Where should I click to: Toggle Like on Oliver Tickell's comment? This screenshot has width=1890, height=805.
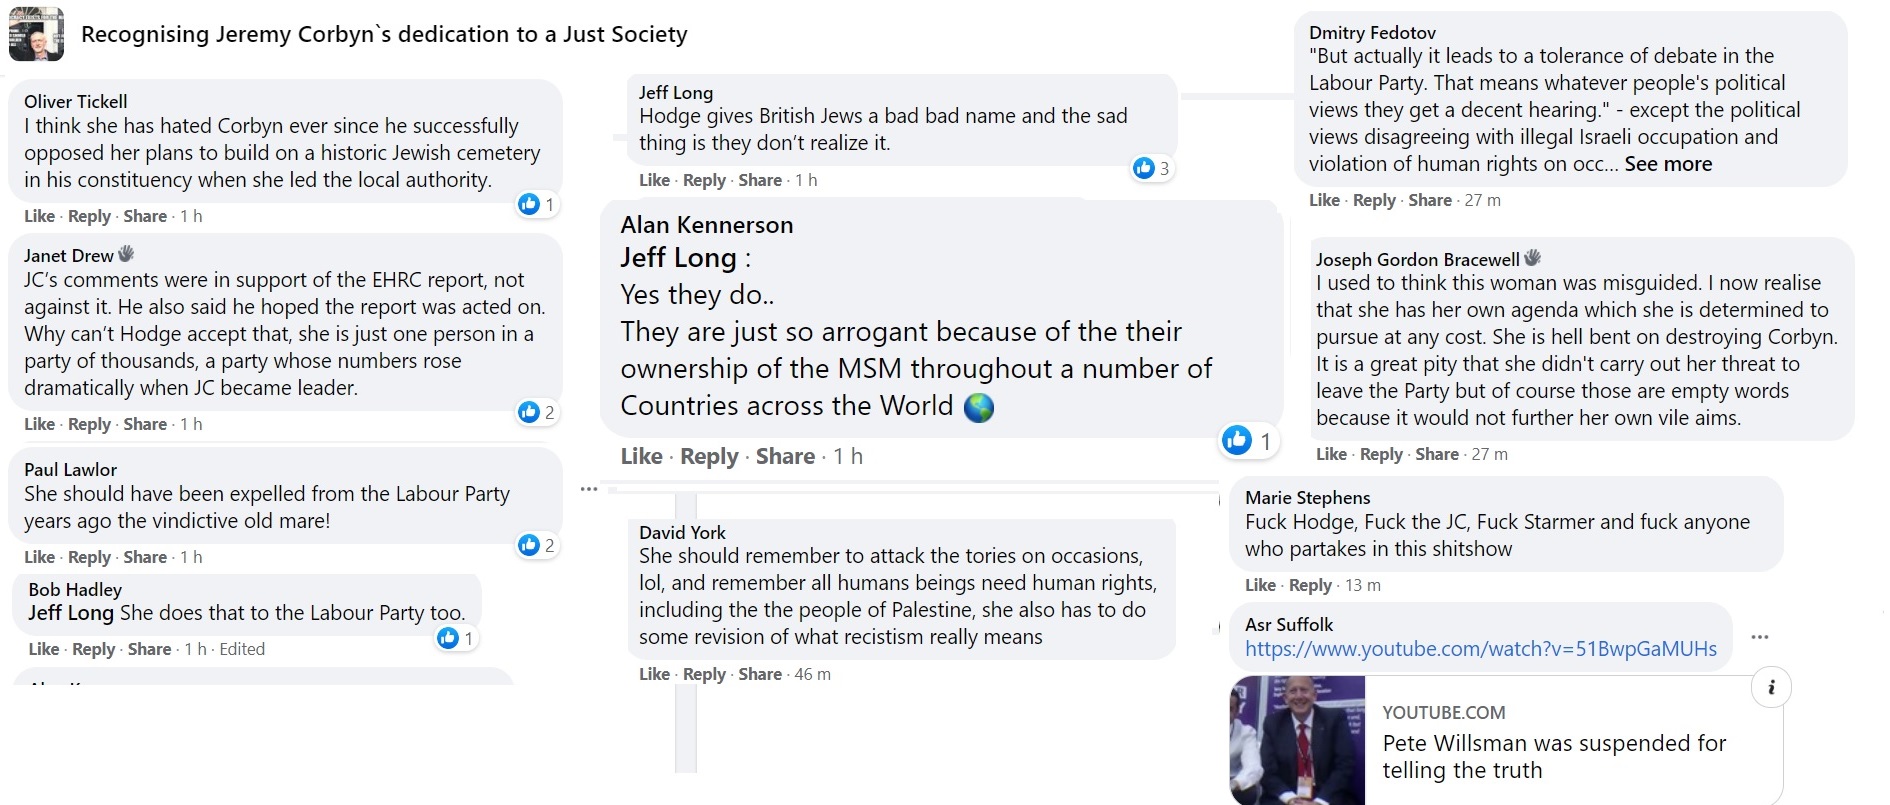40,216
